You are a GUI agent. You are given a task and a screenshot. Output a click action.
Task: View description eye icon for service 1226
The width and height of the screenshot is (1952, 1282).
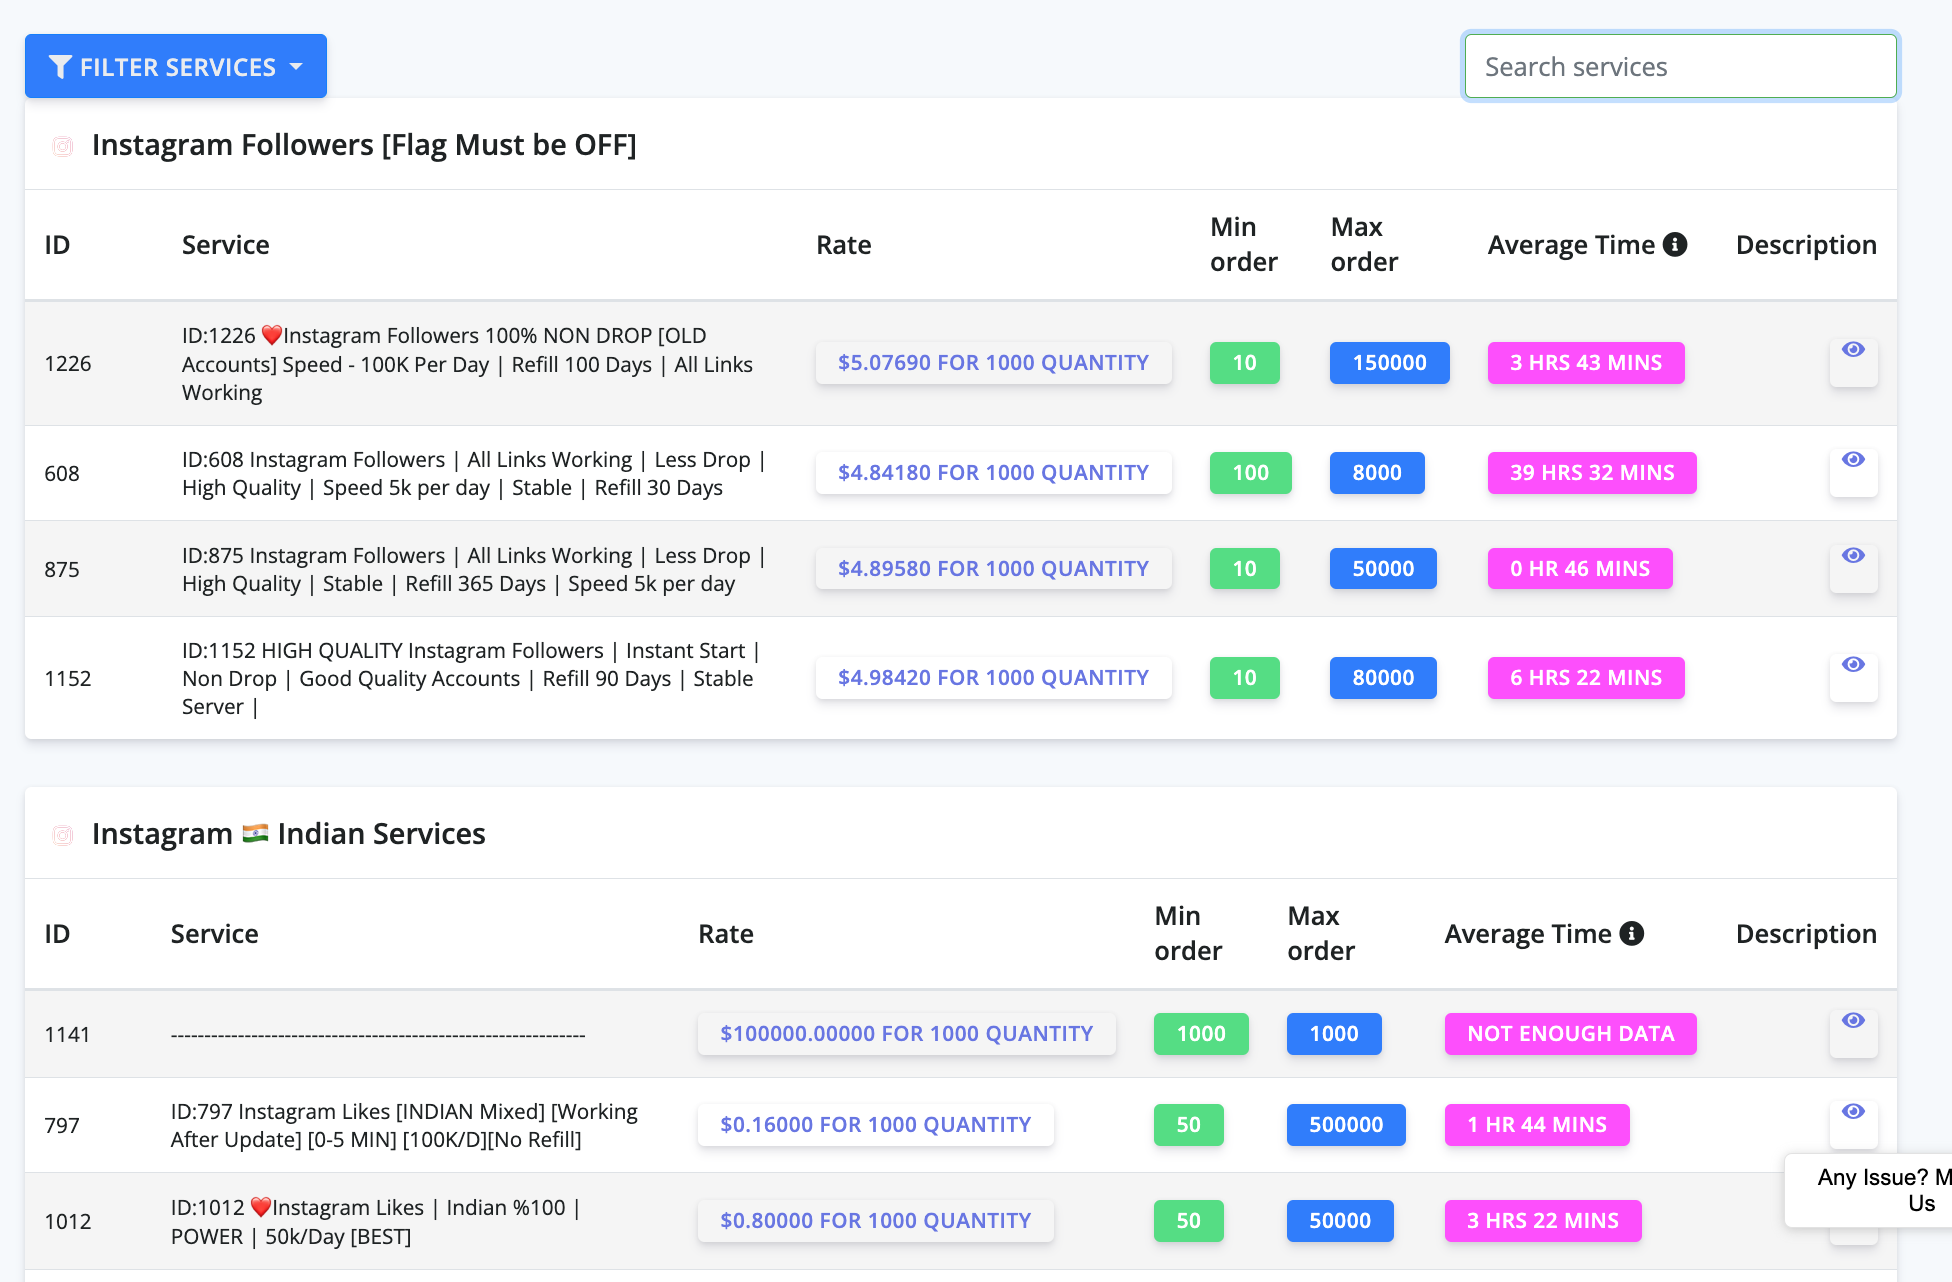[1853, 350]
